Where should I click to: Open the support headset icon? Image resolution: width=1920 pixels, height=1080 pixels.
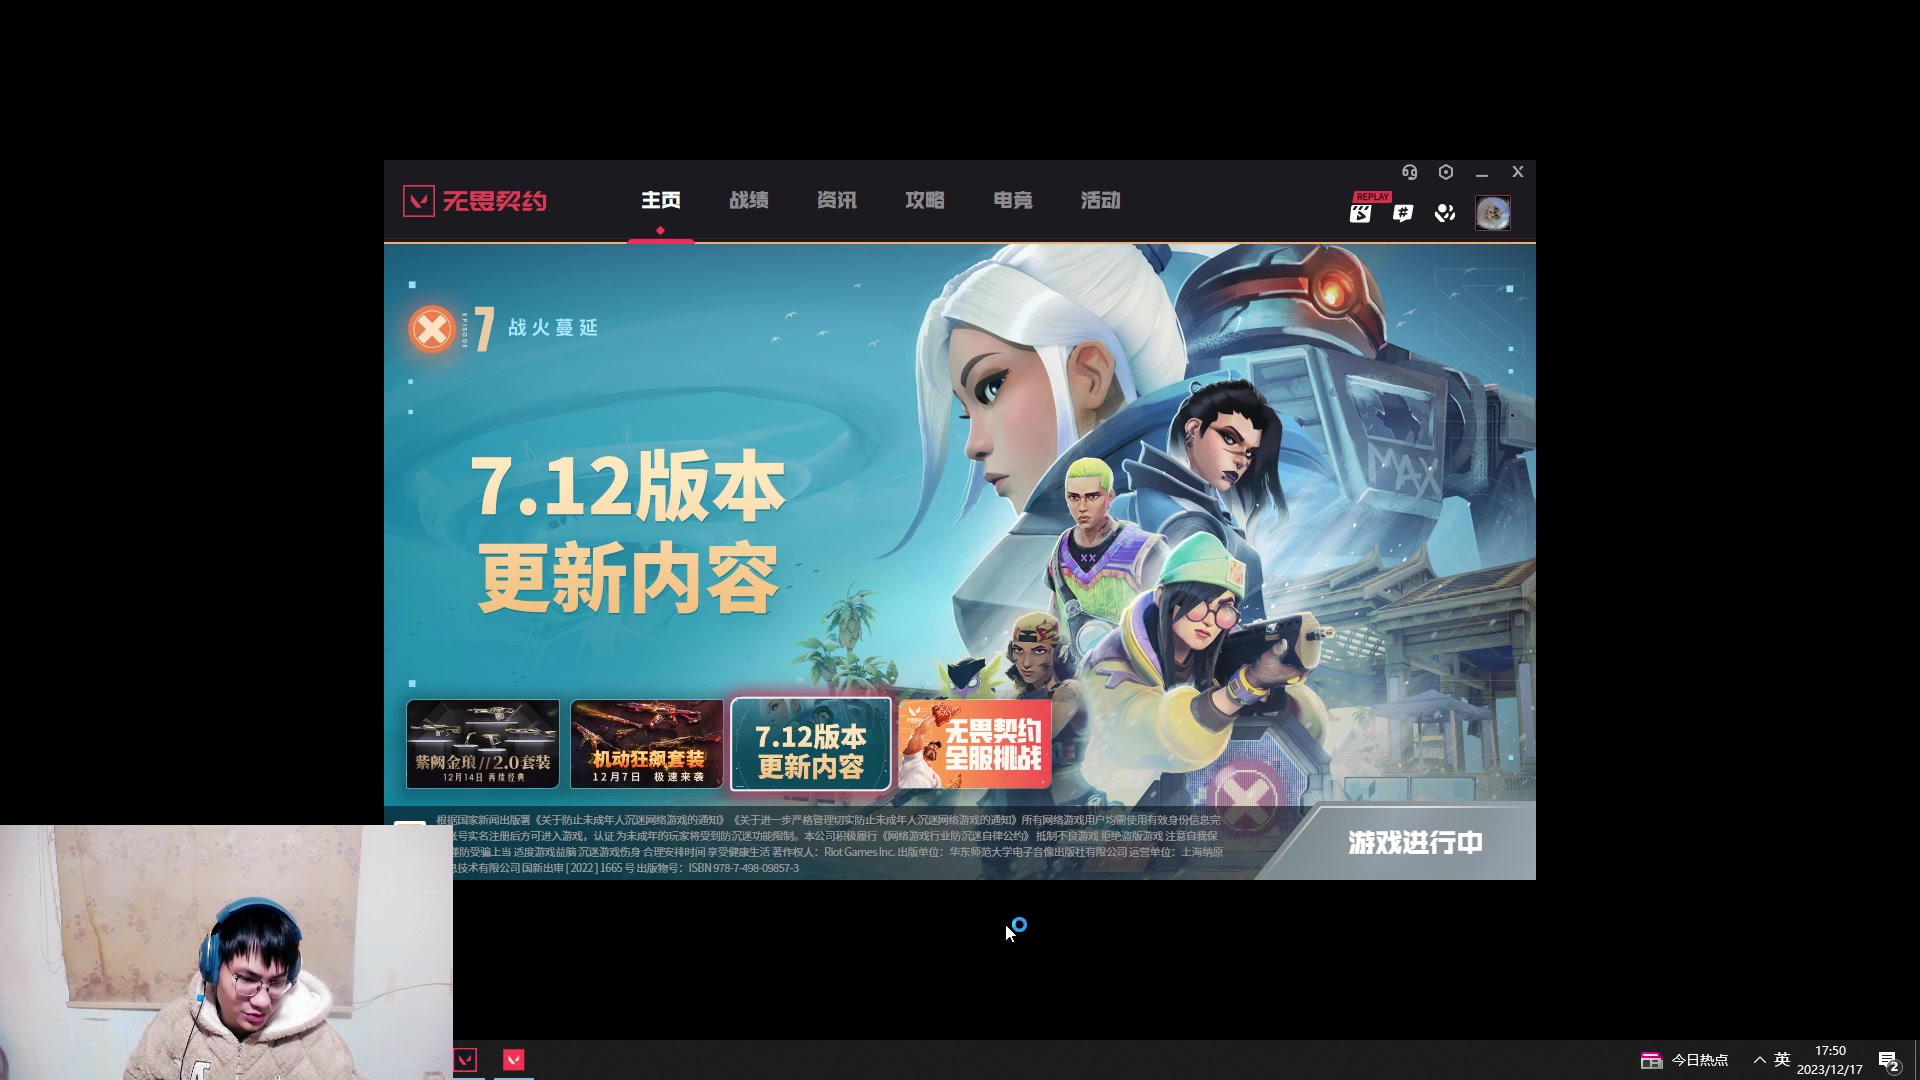(1410, 172)
